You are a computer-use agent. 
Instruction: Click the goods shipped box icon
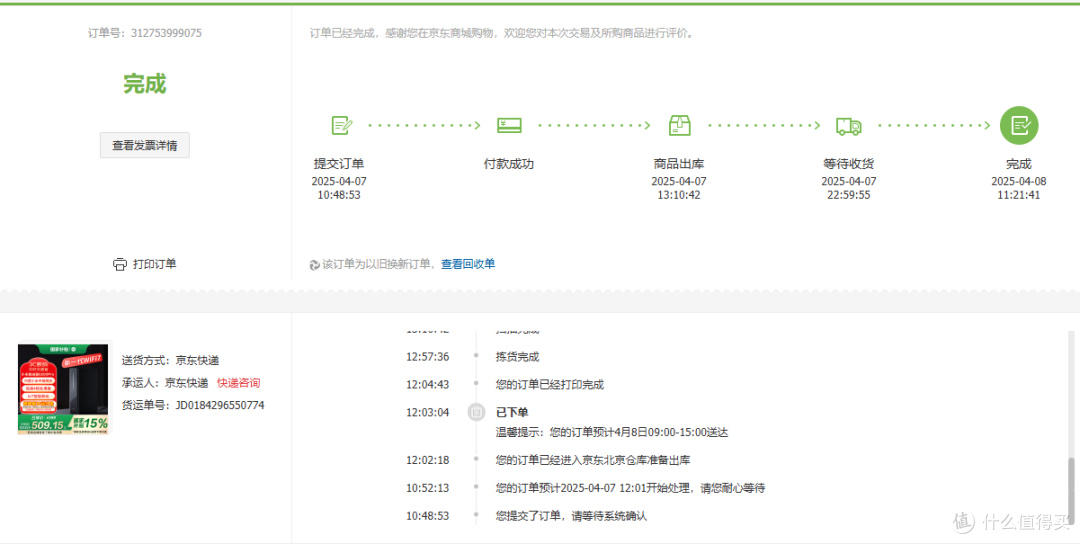679,125
